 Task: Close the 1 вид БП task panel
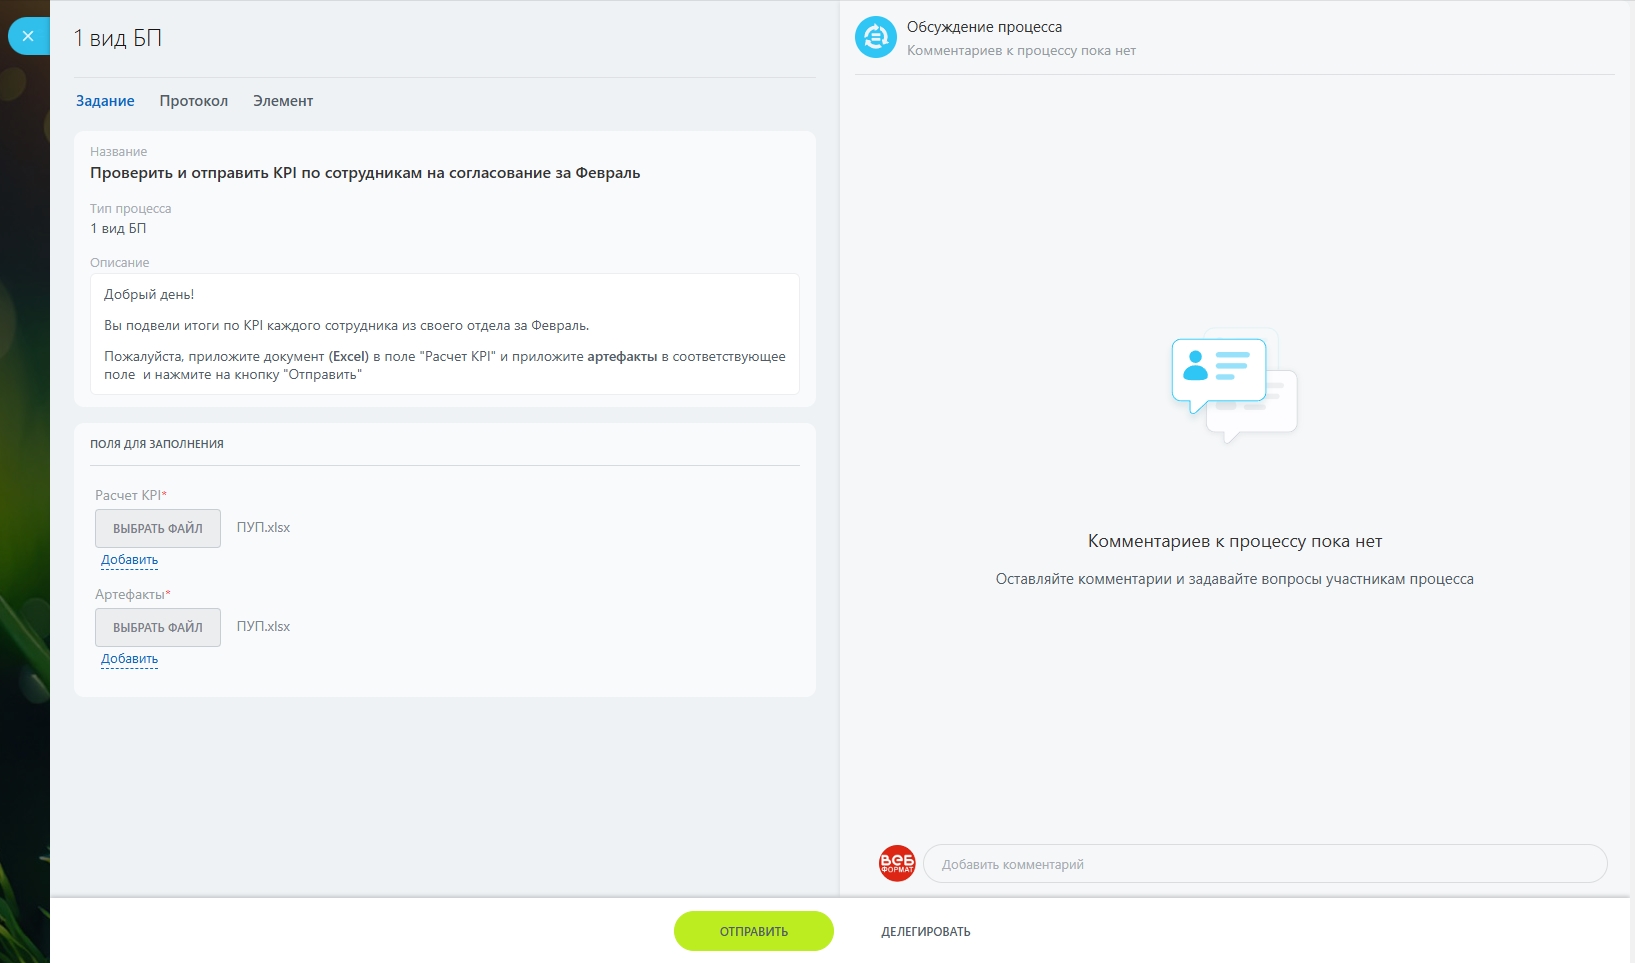tap(28, 36)
